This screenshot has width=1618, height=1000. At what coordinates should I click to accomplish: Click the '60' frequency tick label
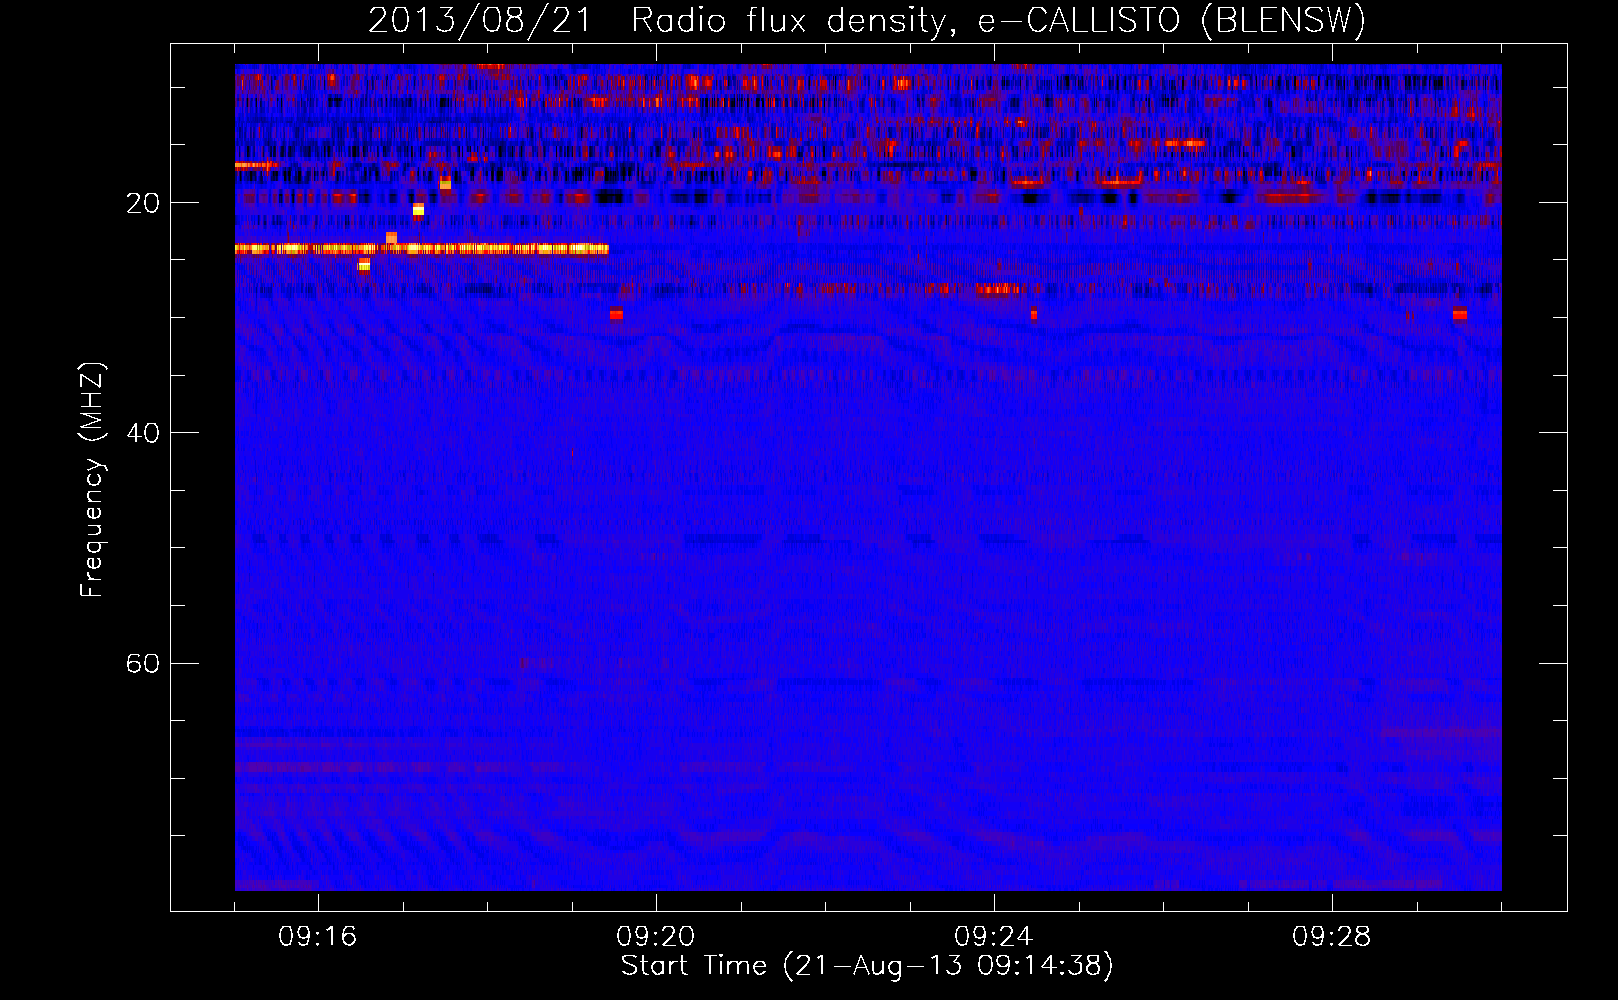[143, 664]
